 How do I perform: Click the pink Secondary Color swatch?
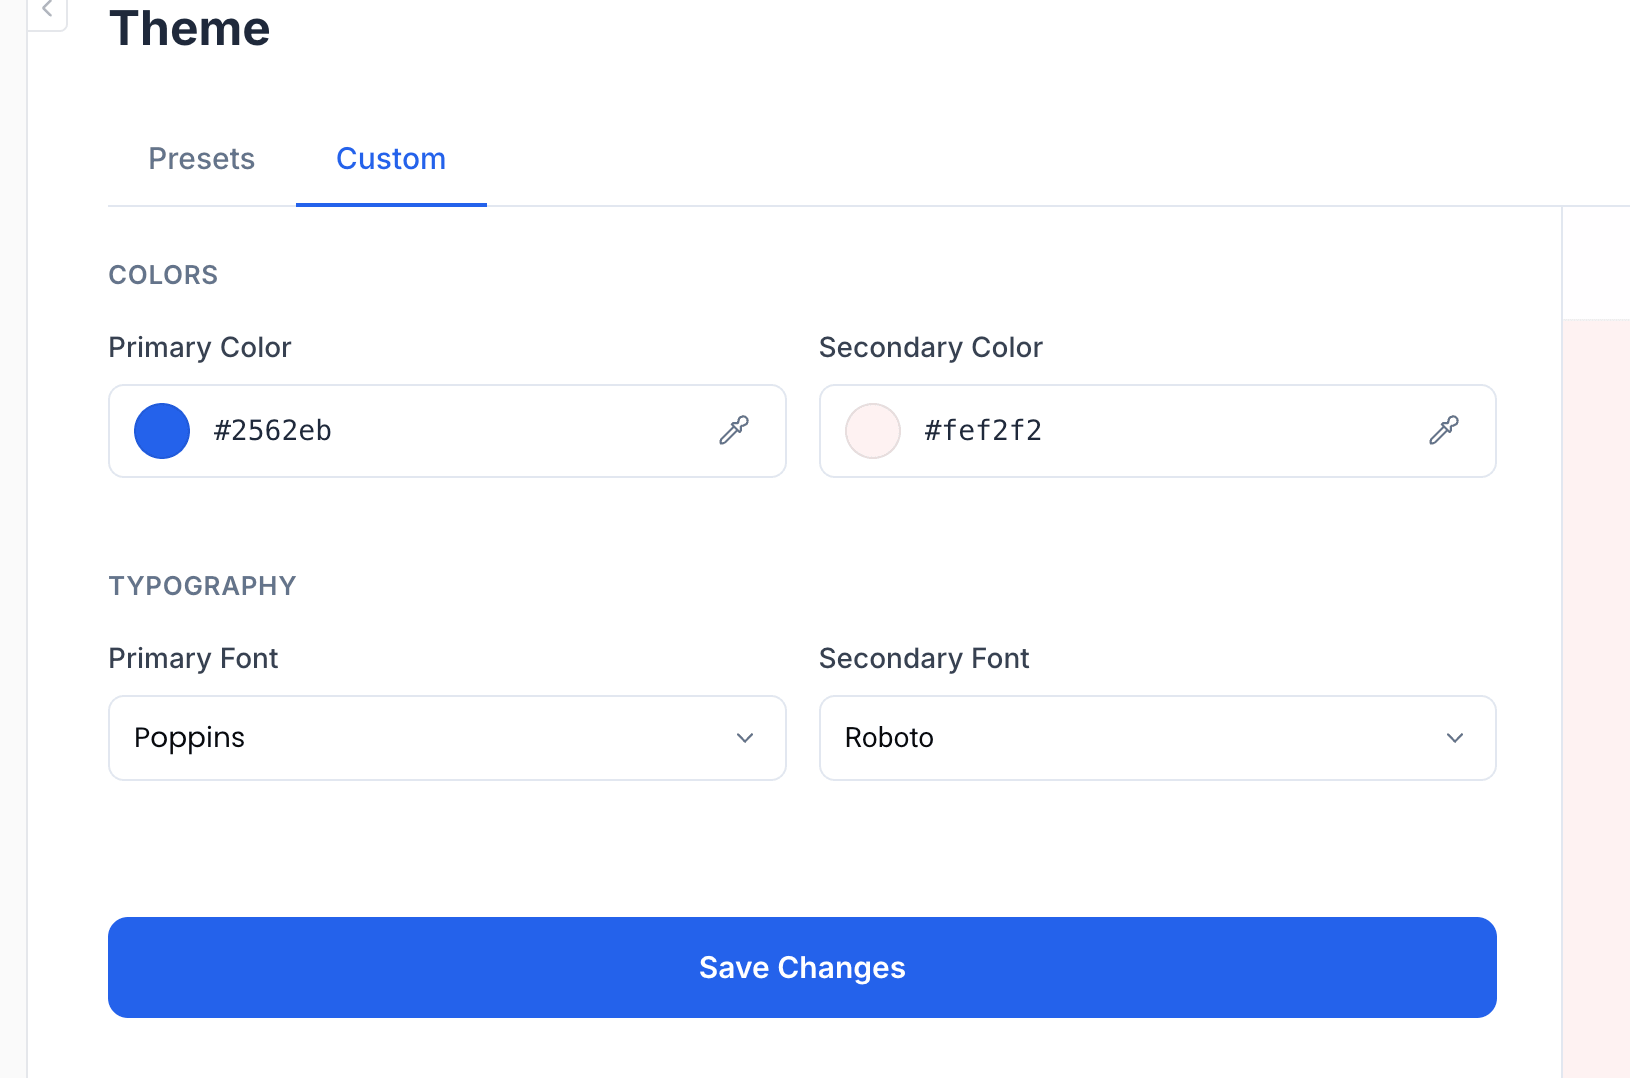click(x=872, y=430)
